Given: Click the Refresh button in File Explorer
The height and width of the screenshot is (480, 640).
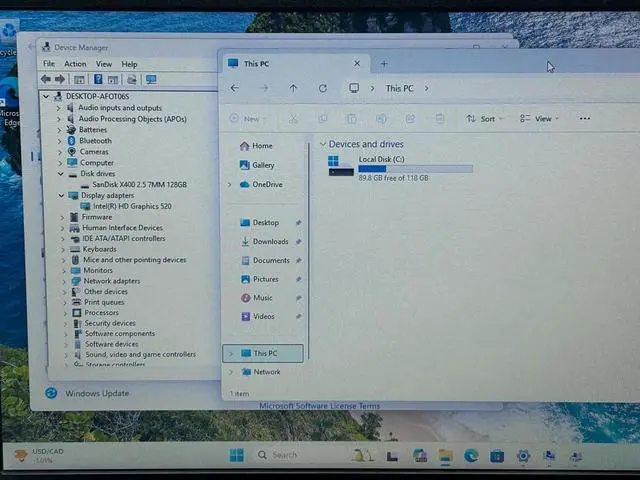Looking at the screenshot, I should [322, 88].
